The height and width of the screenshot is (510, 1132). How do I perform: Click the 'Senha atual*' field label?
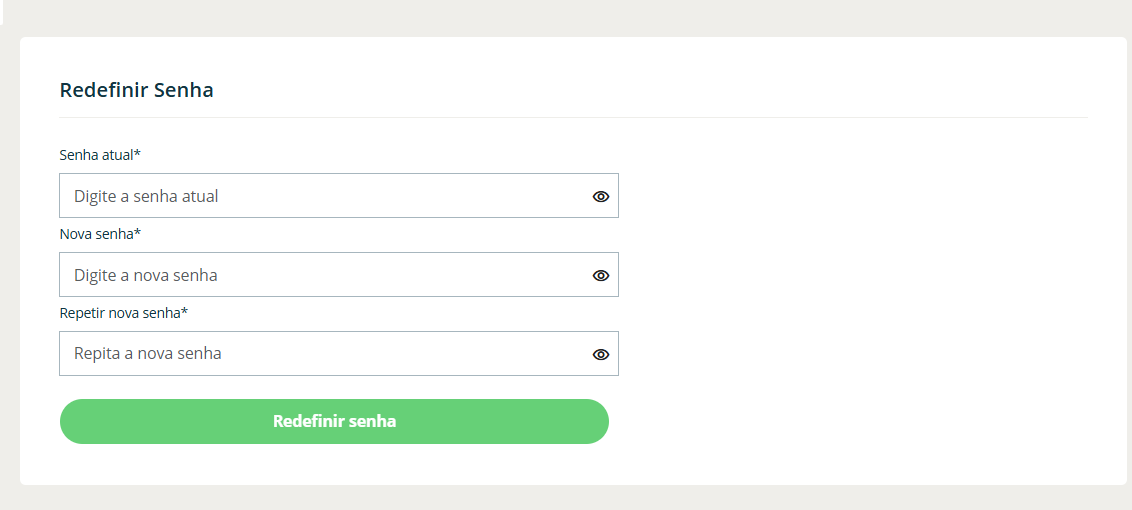pyautogui.click(x=100, y=155)
